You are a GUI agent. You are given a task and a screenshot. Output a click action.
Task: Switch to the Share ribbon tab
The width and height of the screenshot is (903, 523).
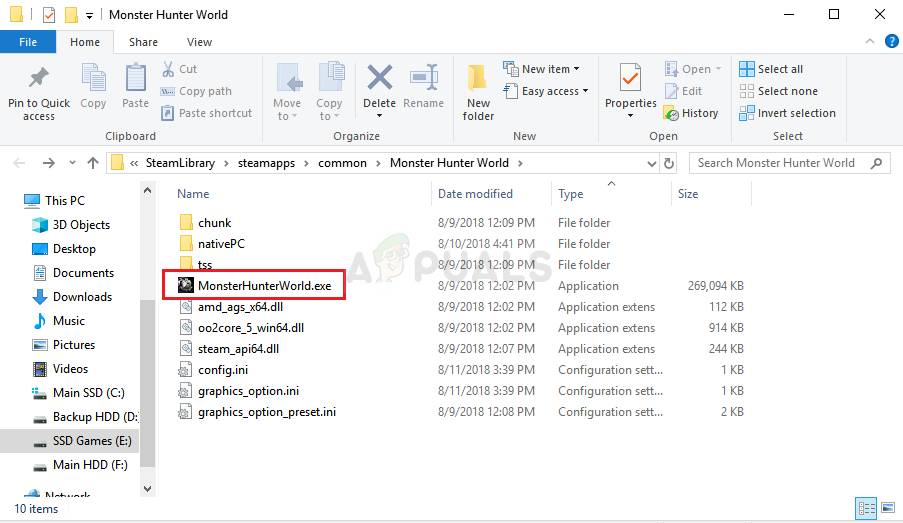coord(143,42)
